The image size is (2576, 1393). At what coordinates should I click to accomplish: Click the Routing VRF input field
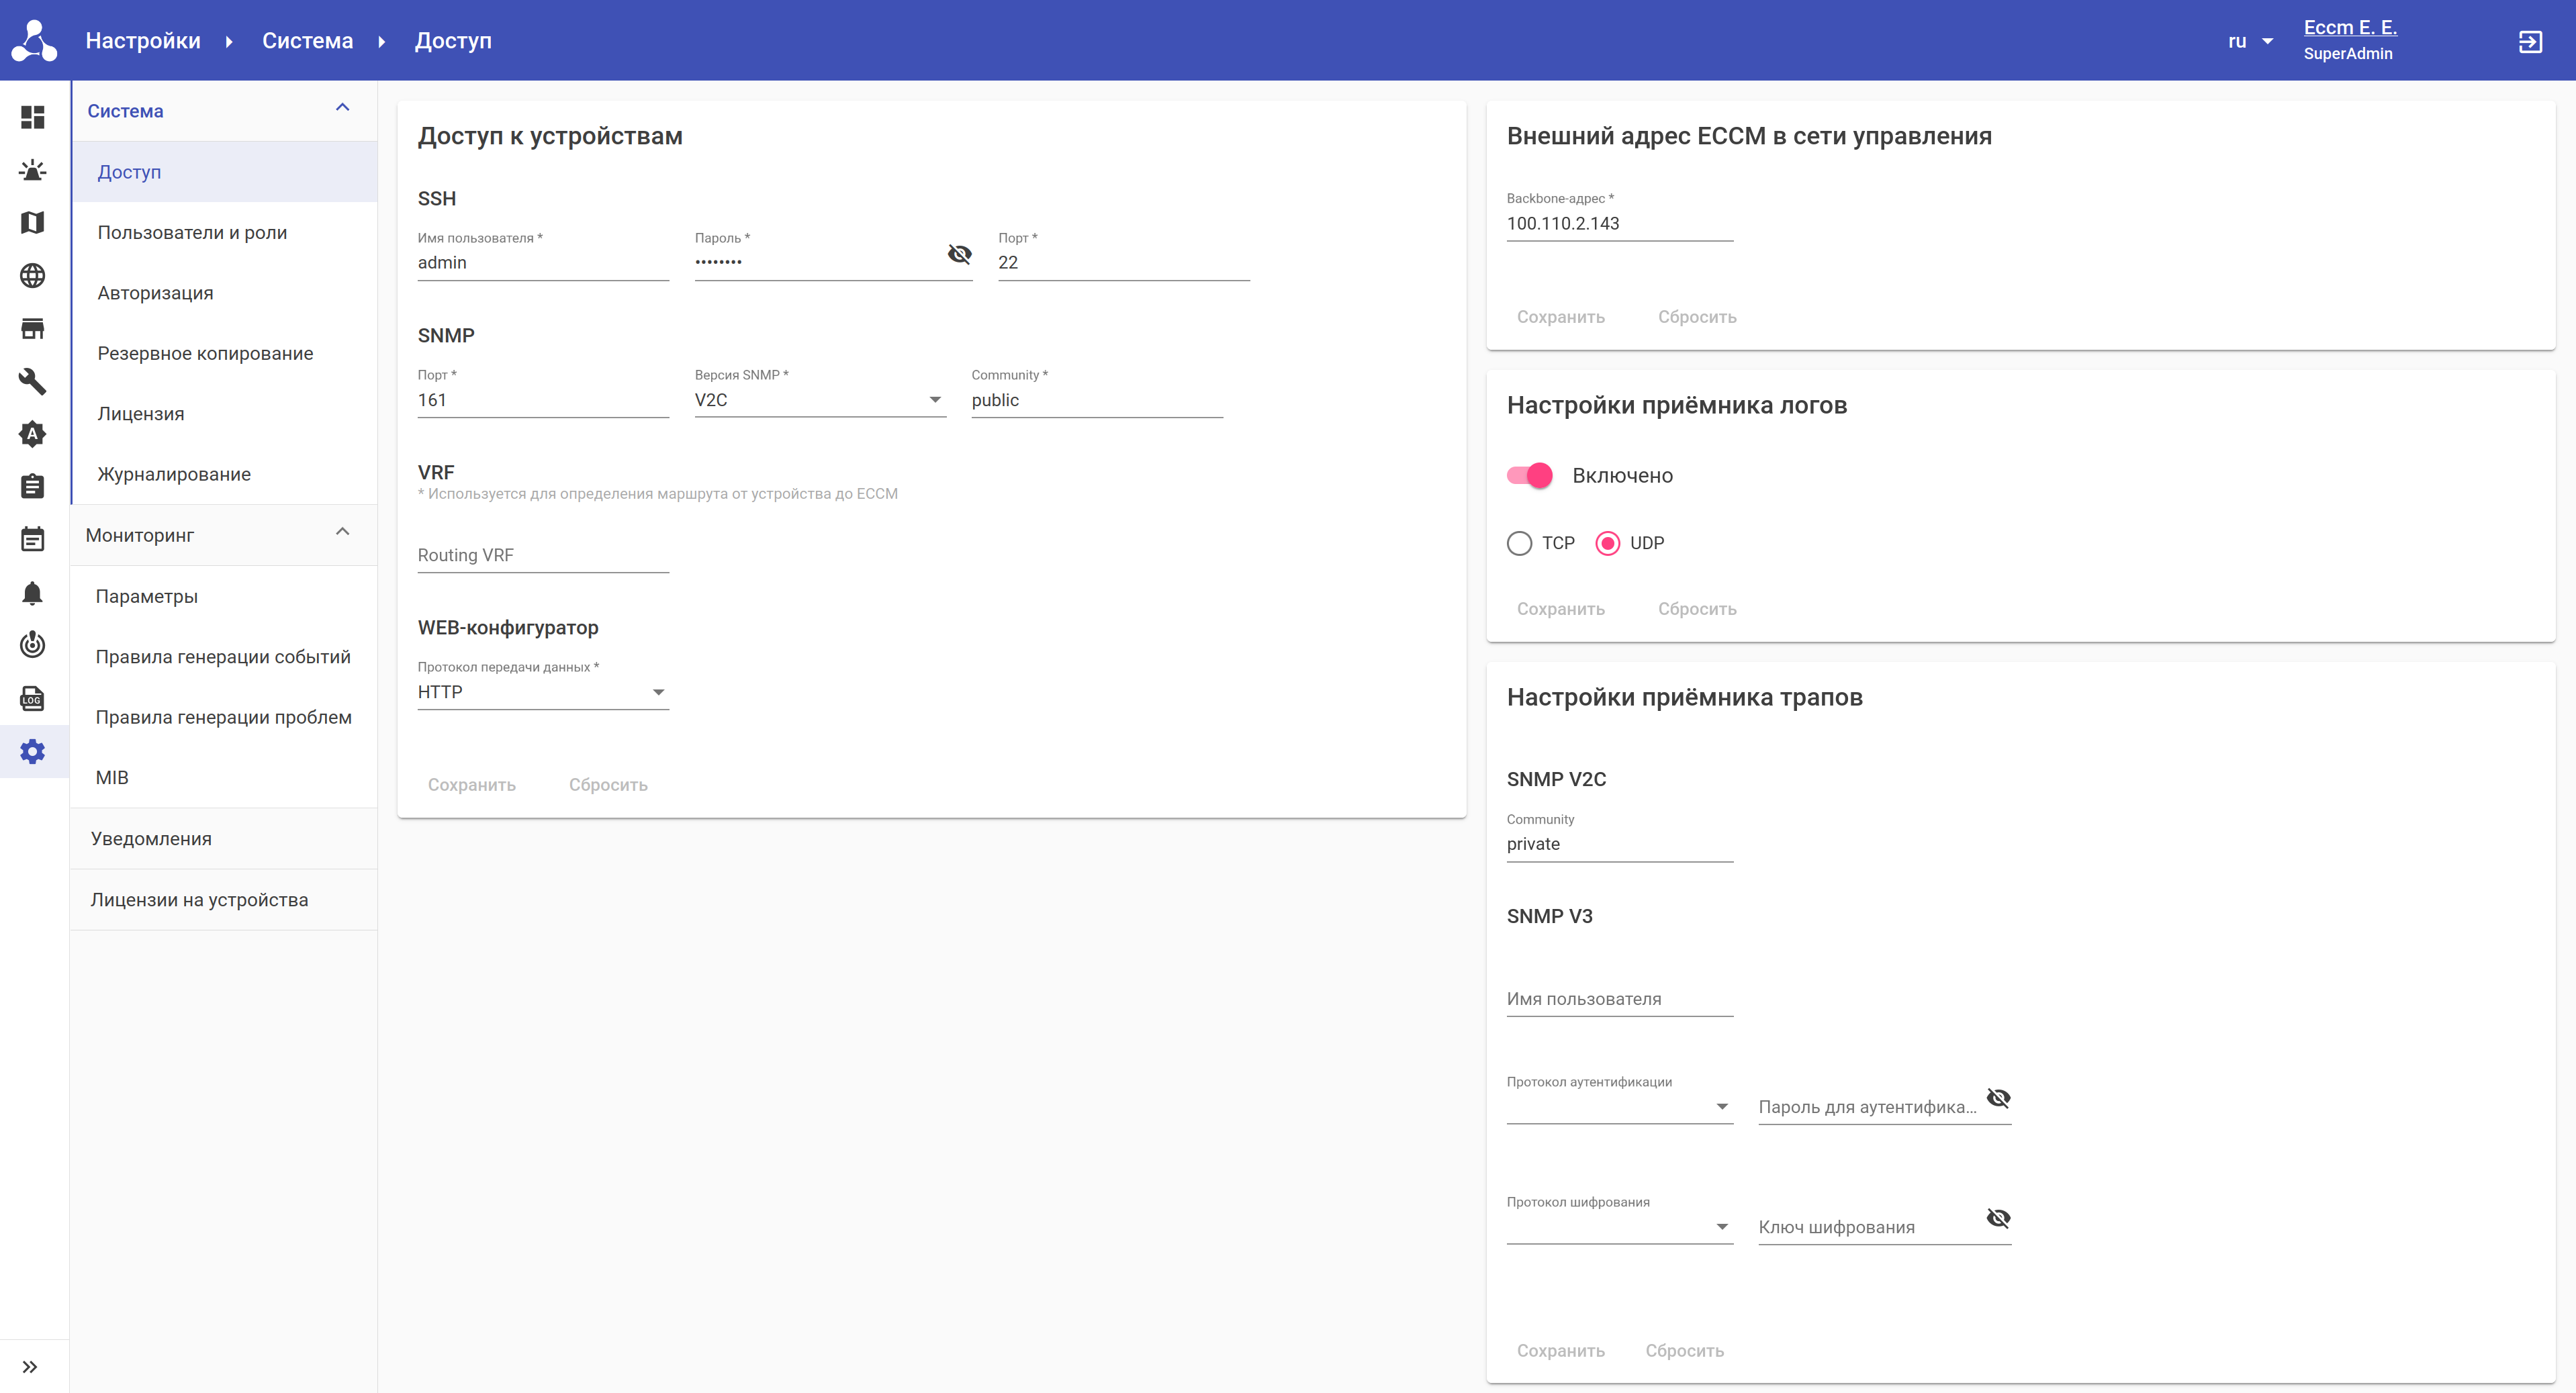pos(542,555)
